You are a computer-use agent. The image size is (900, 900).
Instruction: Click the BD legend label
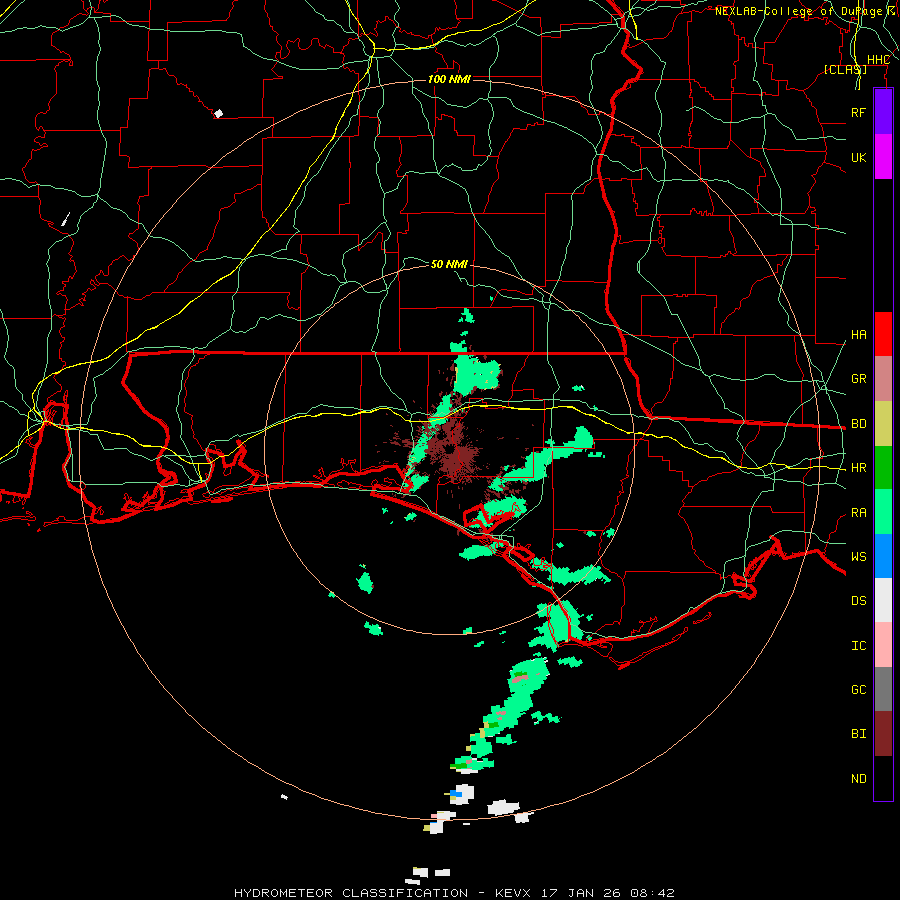point(858,424)
